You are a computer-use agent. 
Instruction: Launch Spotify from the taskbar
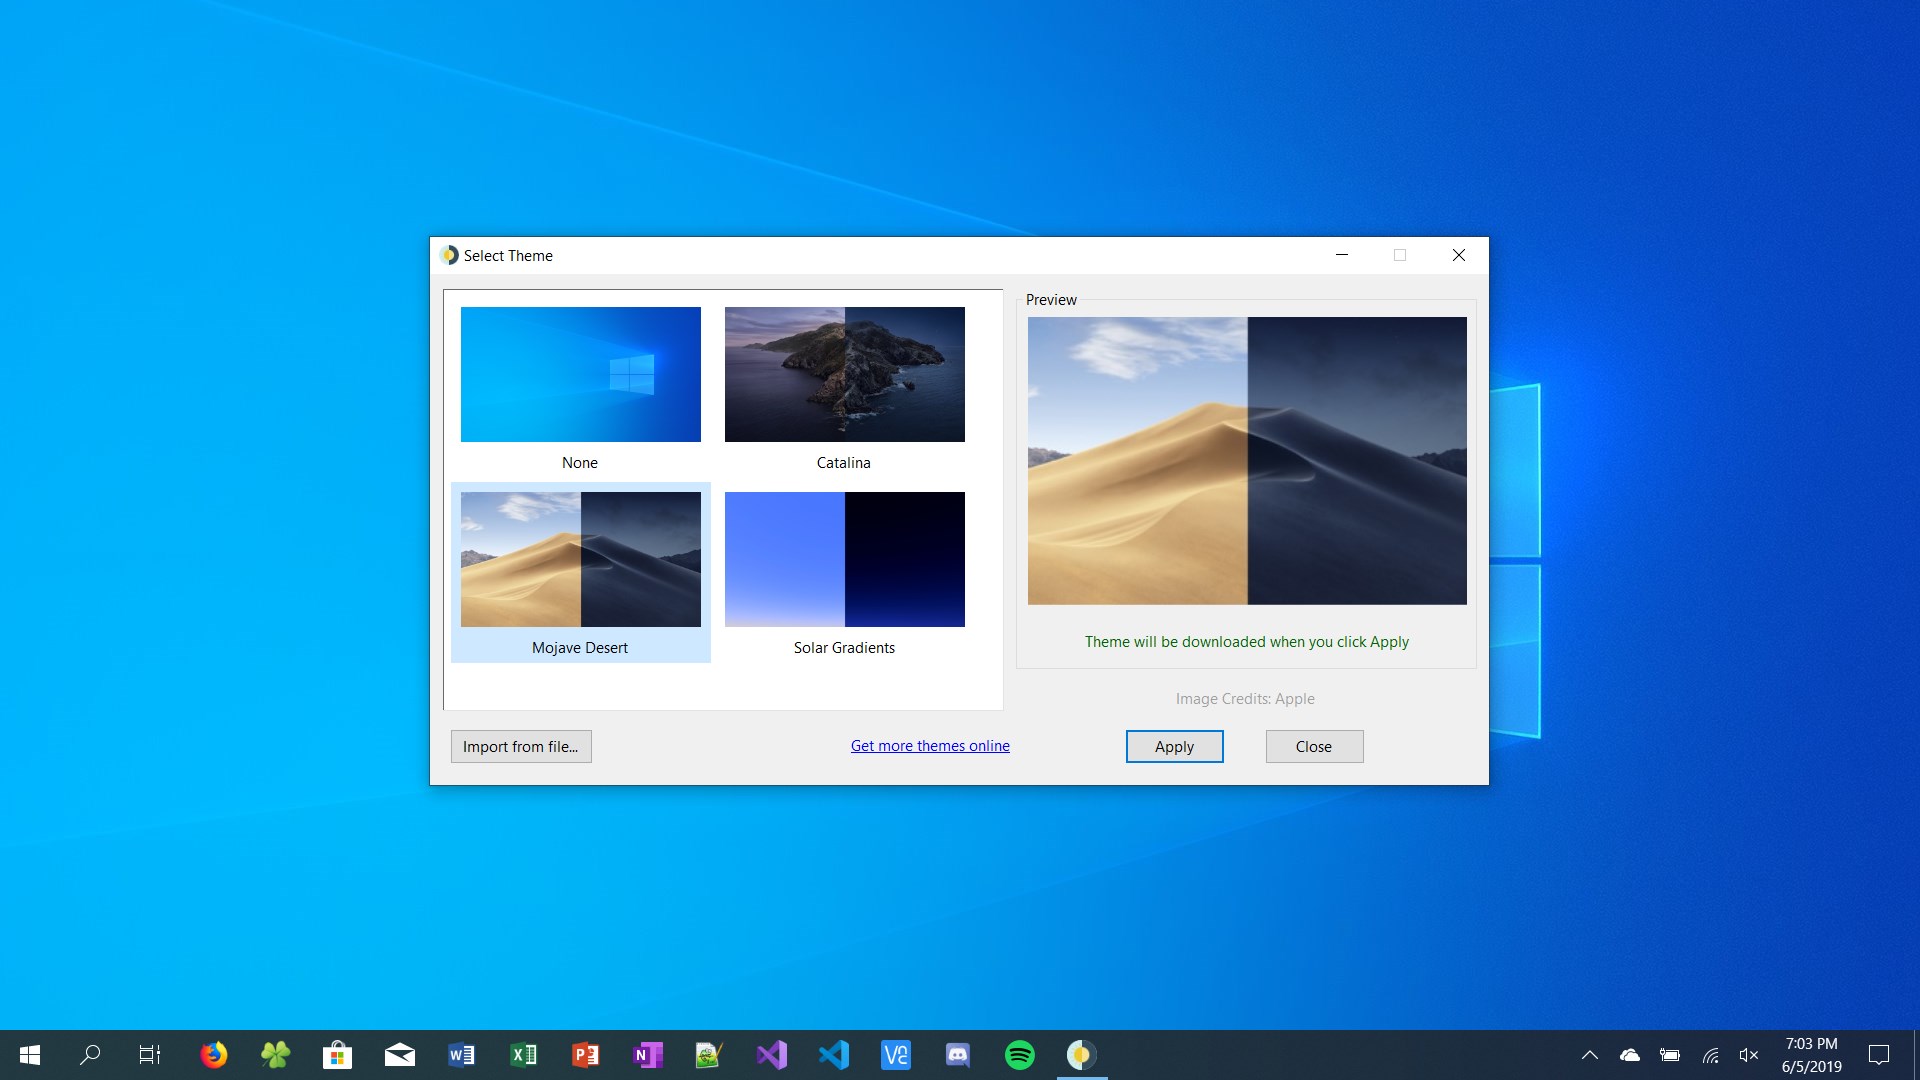(x=1019, y=1055)
